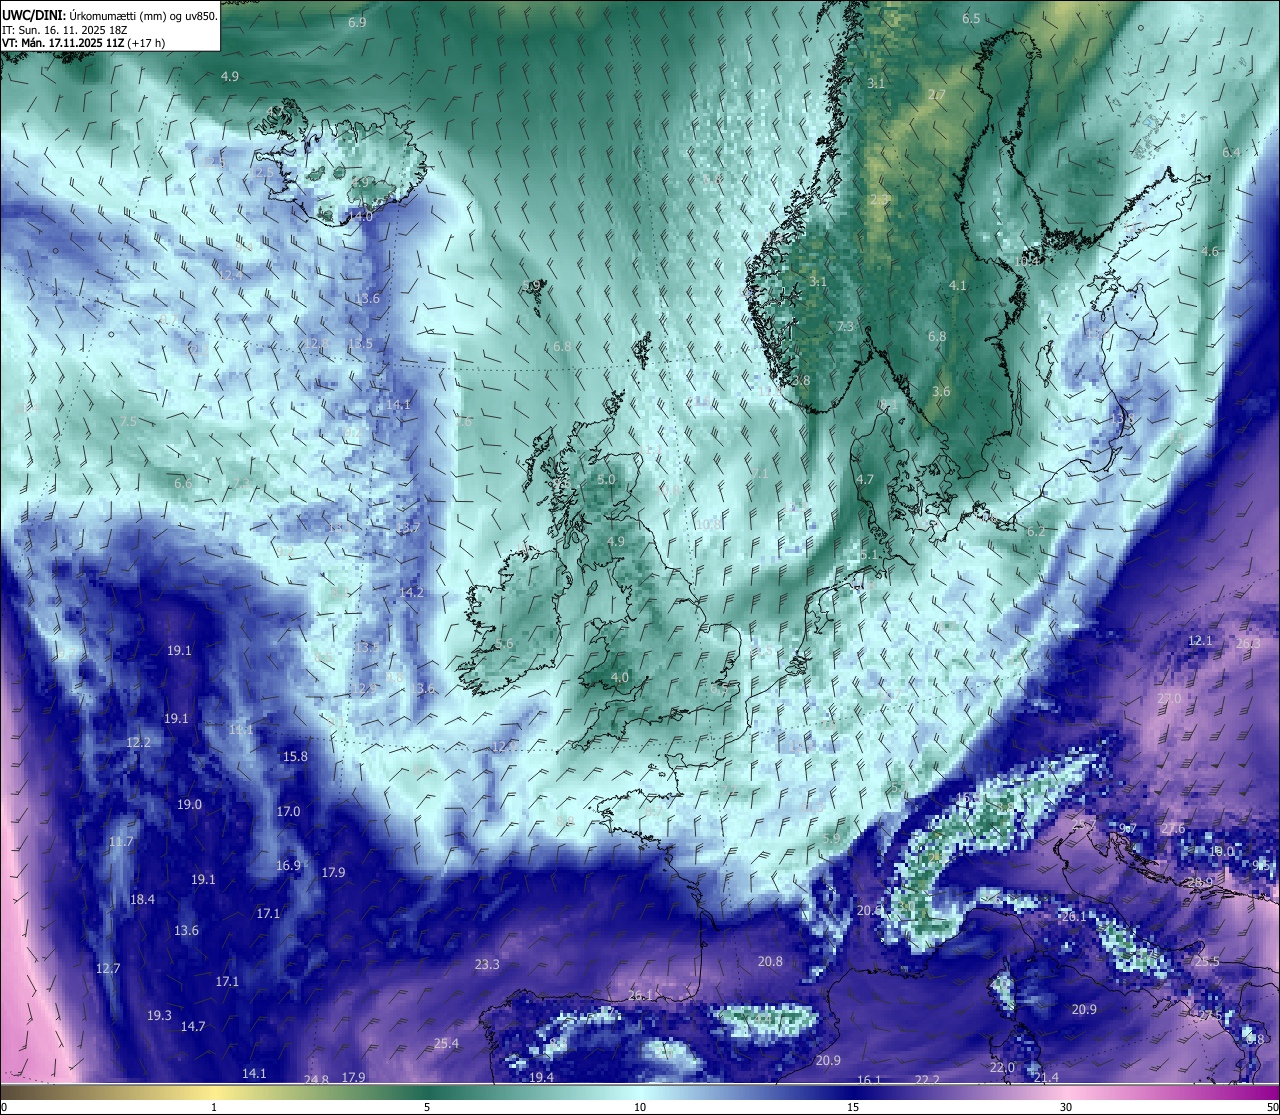
Task: Click the 7.3 value over southern Norway
Action: (x=846, y=327)
